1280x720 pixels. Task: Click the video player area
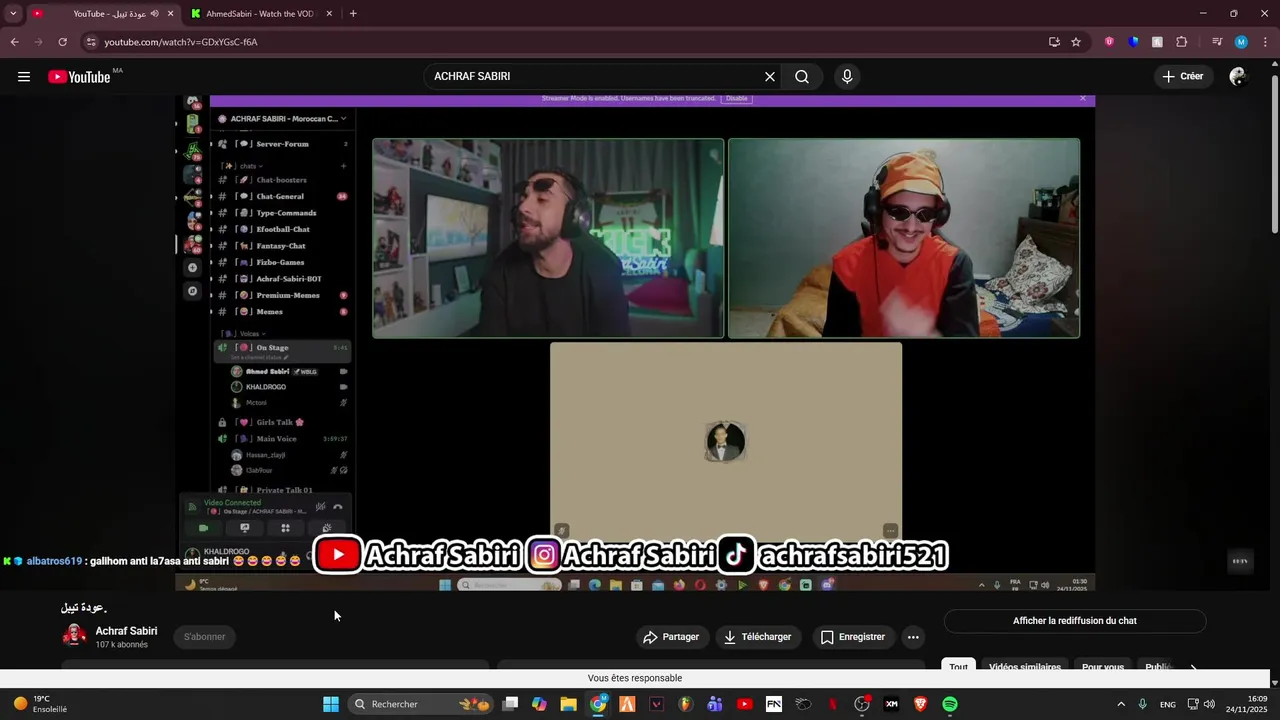[x=635, y=342]
